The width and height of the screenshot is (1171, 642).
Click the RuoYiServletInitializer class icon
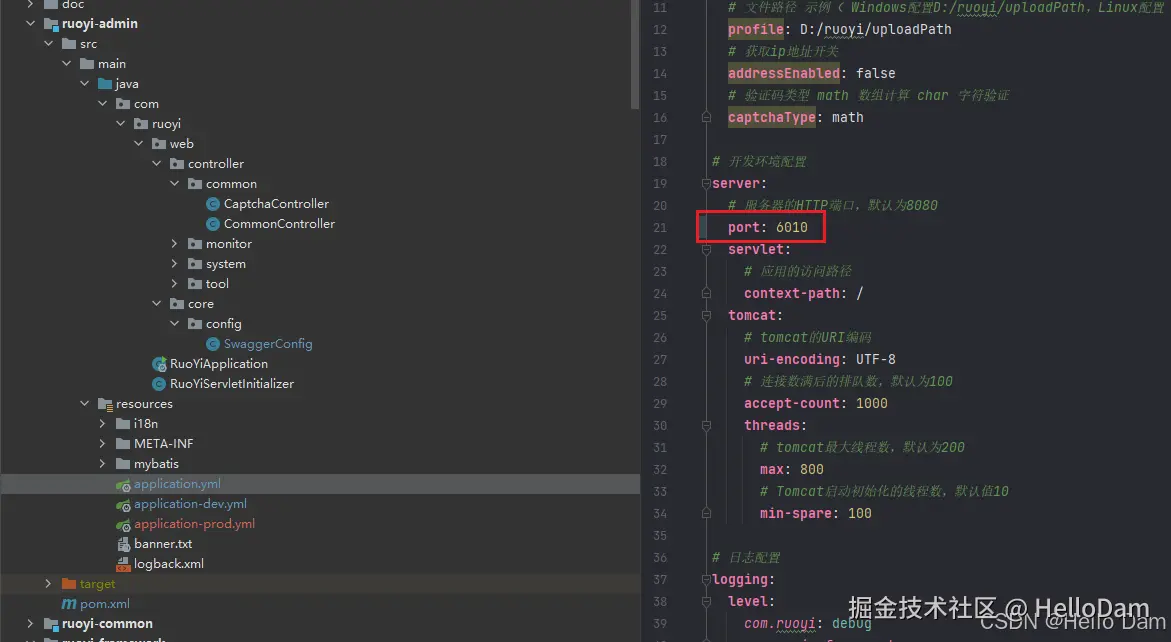click(x=159, y=384)
